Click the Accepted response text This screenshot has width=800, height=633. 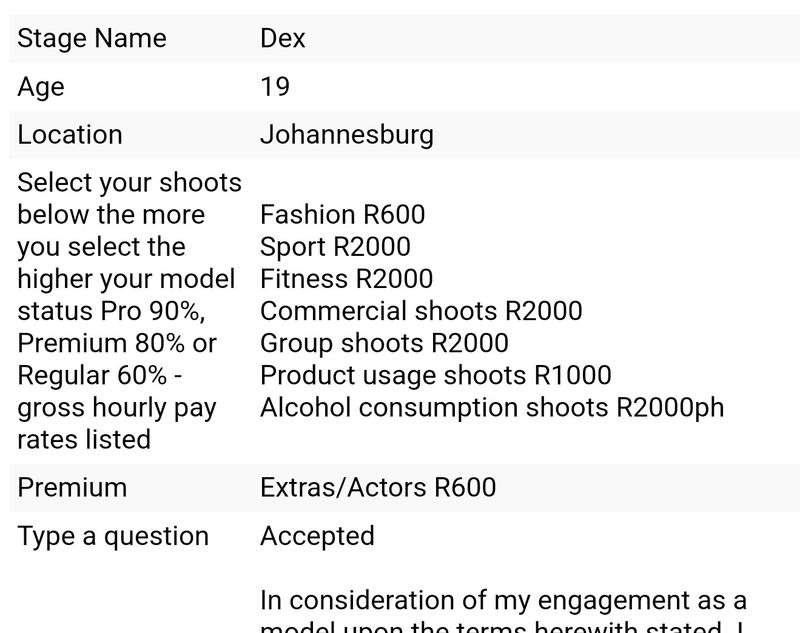[x=317, y=536]
